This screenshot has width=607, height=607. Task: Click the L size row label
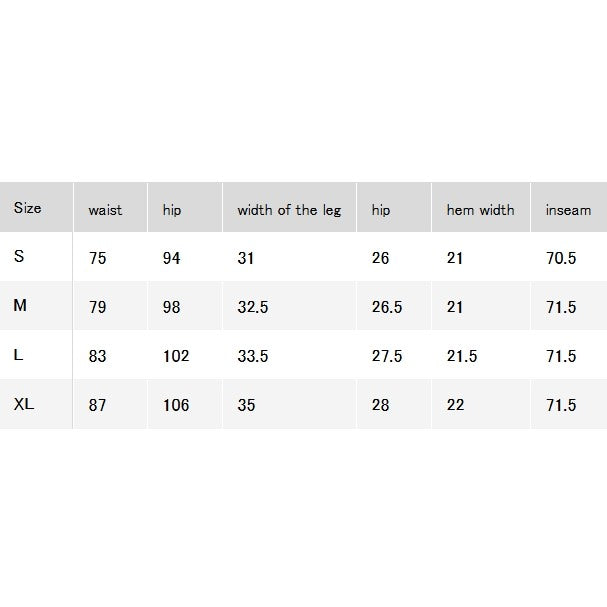click(x=18, y=355)
